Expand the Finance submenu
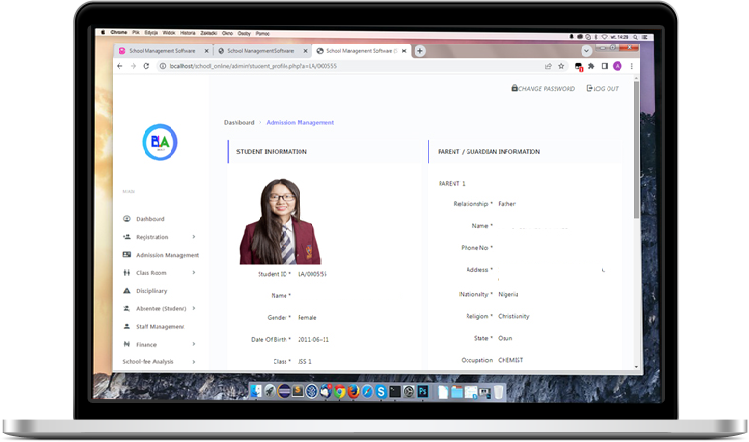 click(x=193, y=344)
